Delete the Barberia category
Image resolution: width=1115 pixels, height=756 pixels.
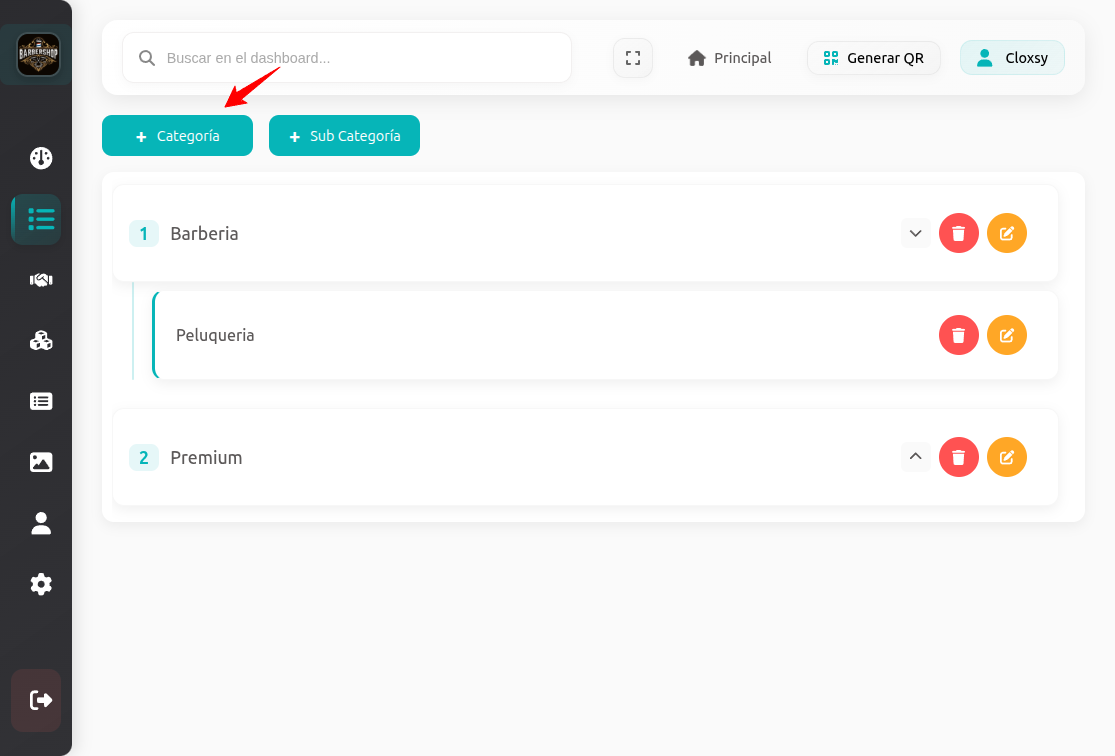(x=958, y=233)
